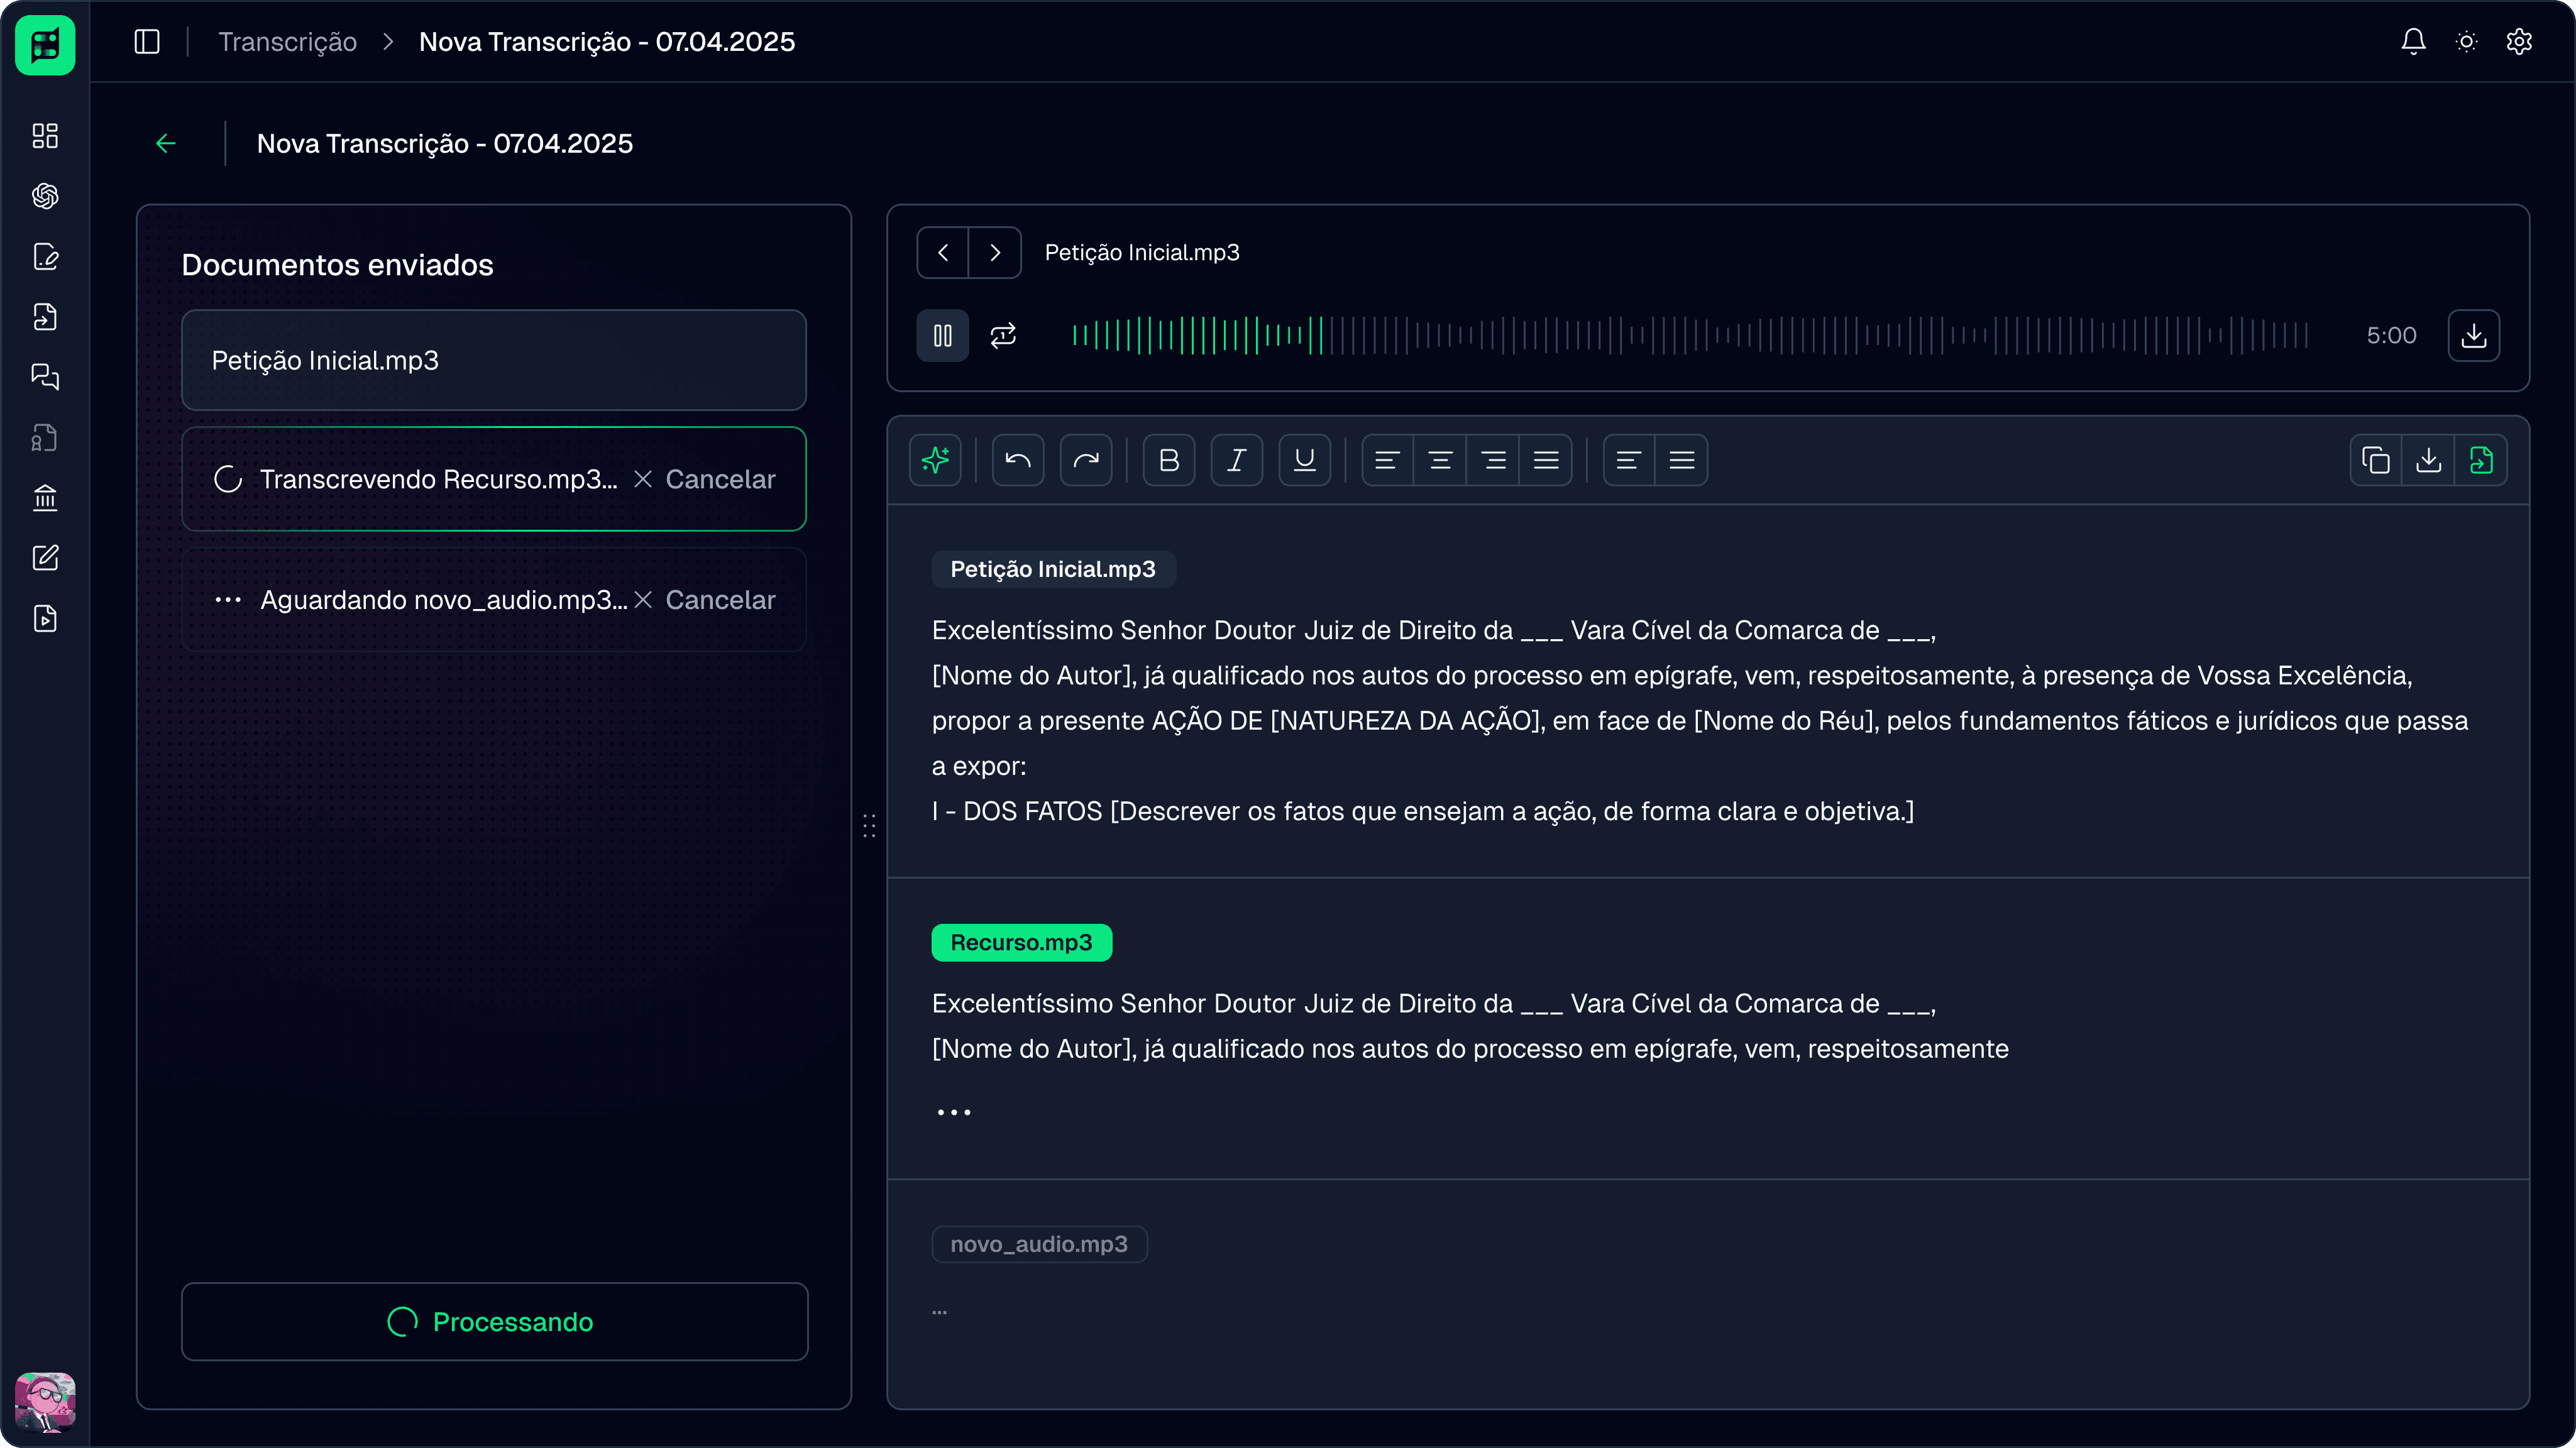Viewport: 2576px width, 1448px height.
Task: Copy transcription with the copy icon
Action: [x=2376, y=460]
